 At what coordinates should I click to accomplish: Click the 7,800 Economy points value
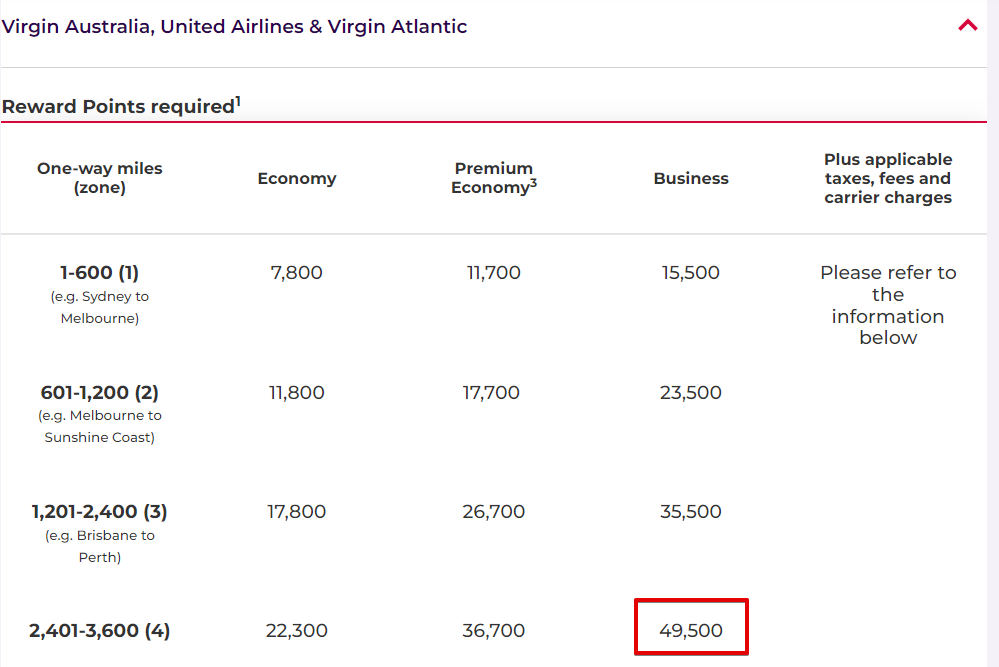click(x=297, y=273)
